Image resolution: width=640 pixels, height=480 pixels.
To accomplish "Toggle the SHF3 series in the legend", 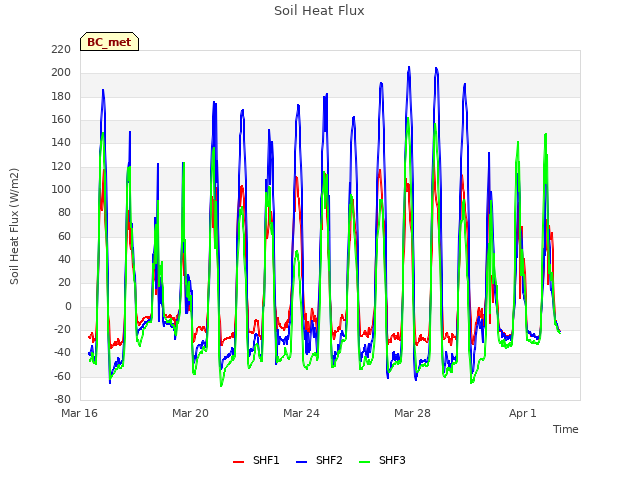I will pyautogui.click(x=382, y=460).
